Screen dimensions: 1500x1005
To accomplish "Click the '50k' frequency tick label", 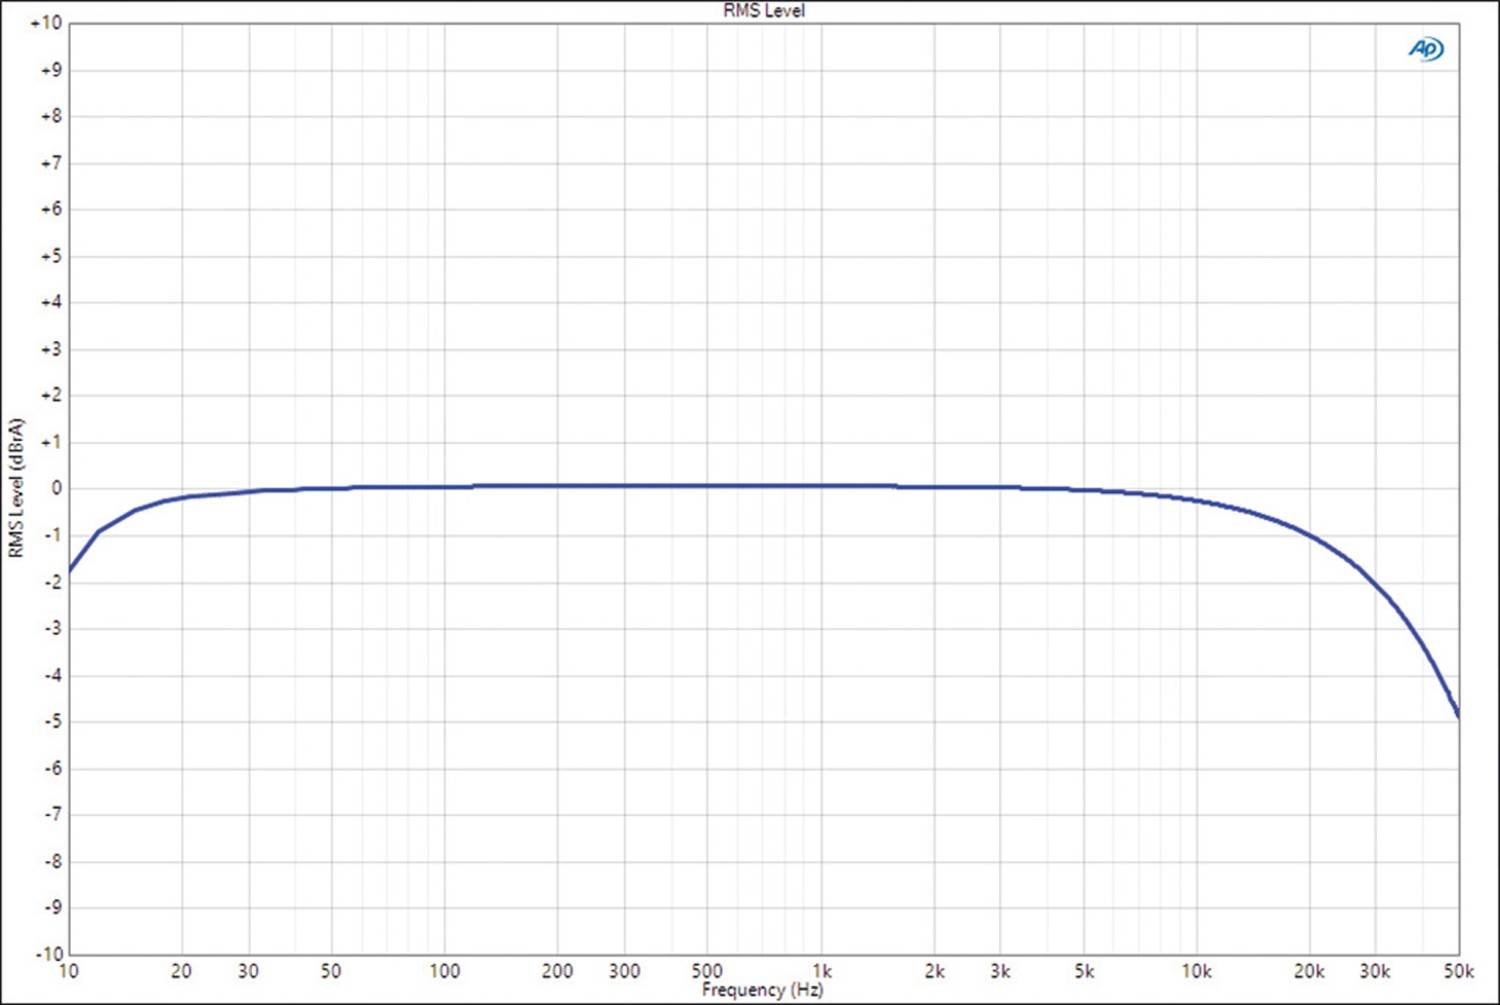I will pos(1459,971).
